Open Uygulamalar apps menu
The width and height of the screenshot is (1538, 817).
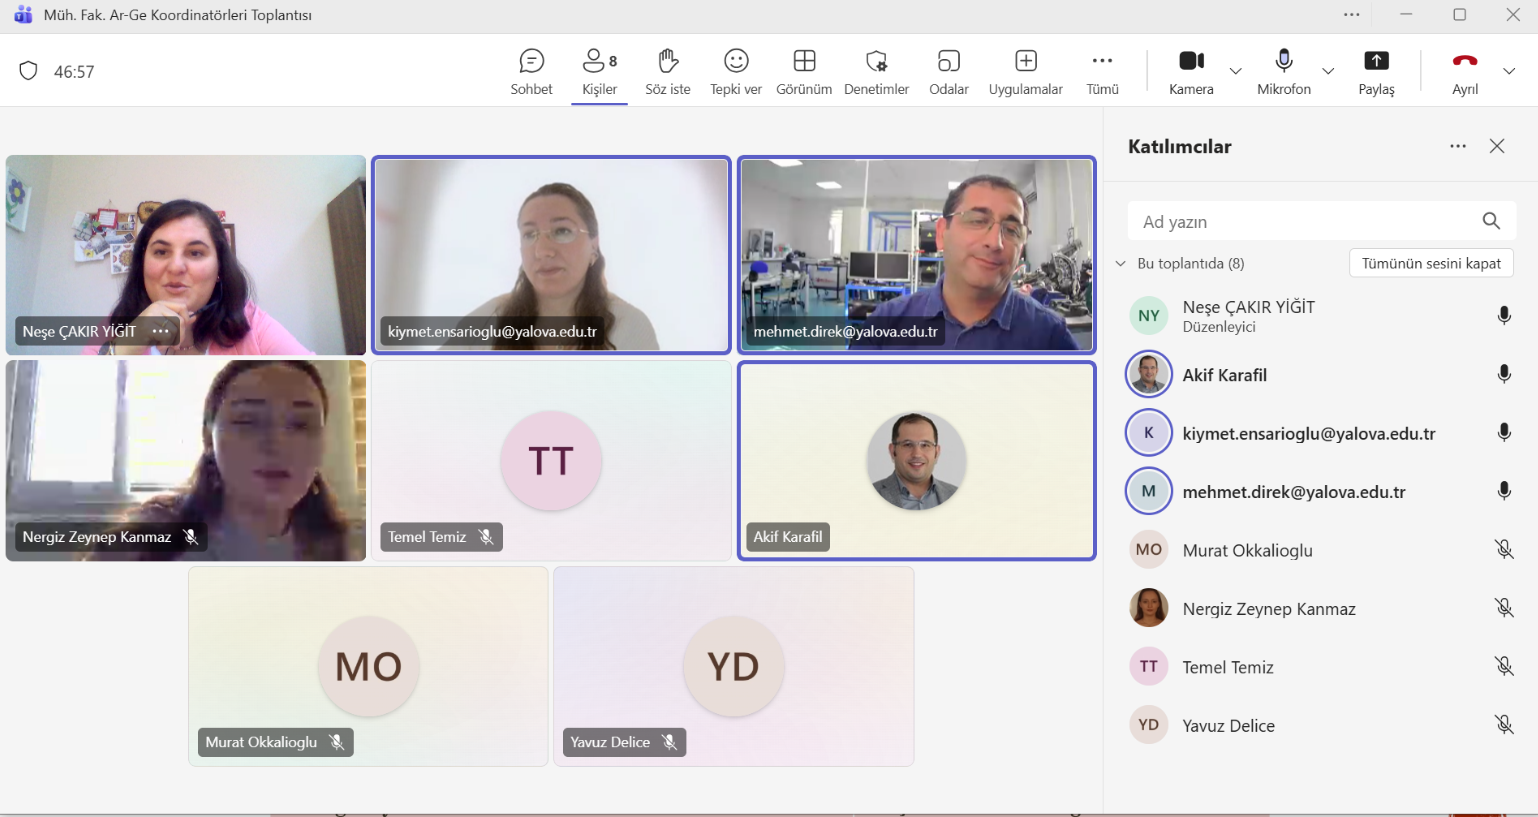click(1025, 72)
